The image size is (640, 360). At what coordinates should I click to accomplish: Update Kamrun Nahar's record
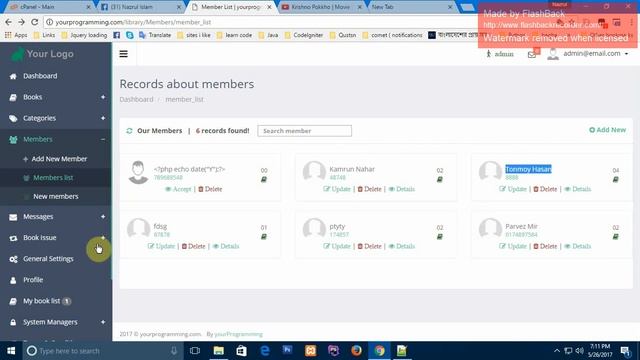coord(337,189)
